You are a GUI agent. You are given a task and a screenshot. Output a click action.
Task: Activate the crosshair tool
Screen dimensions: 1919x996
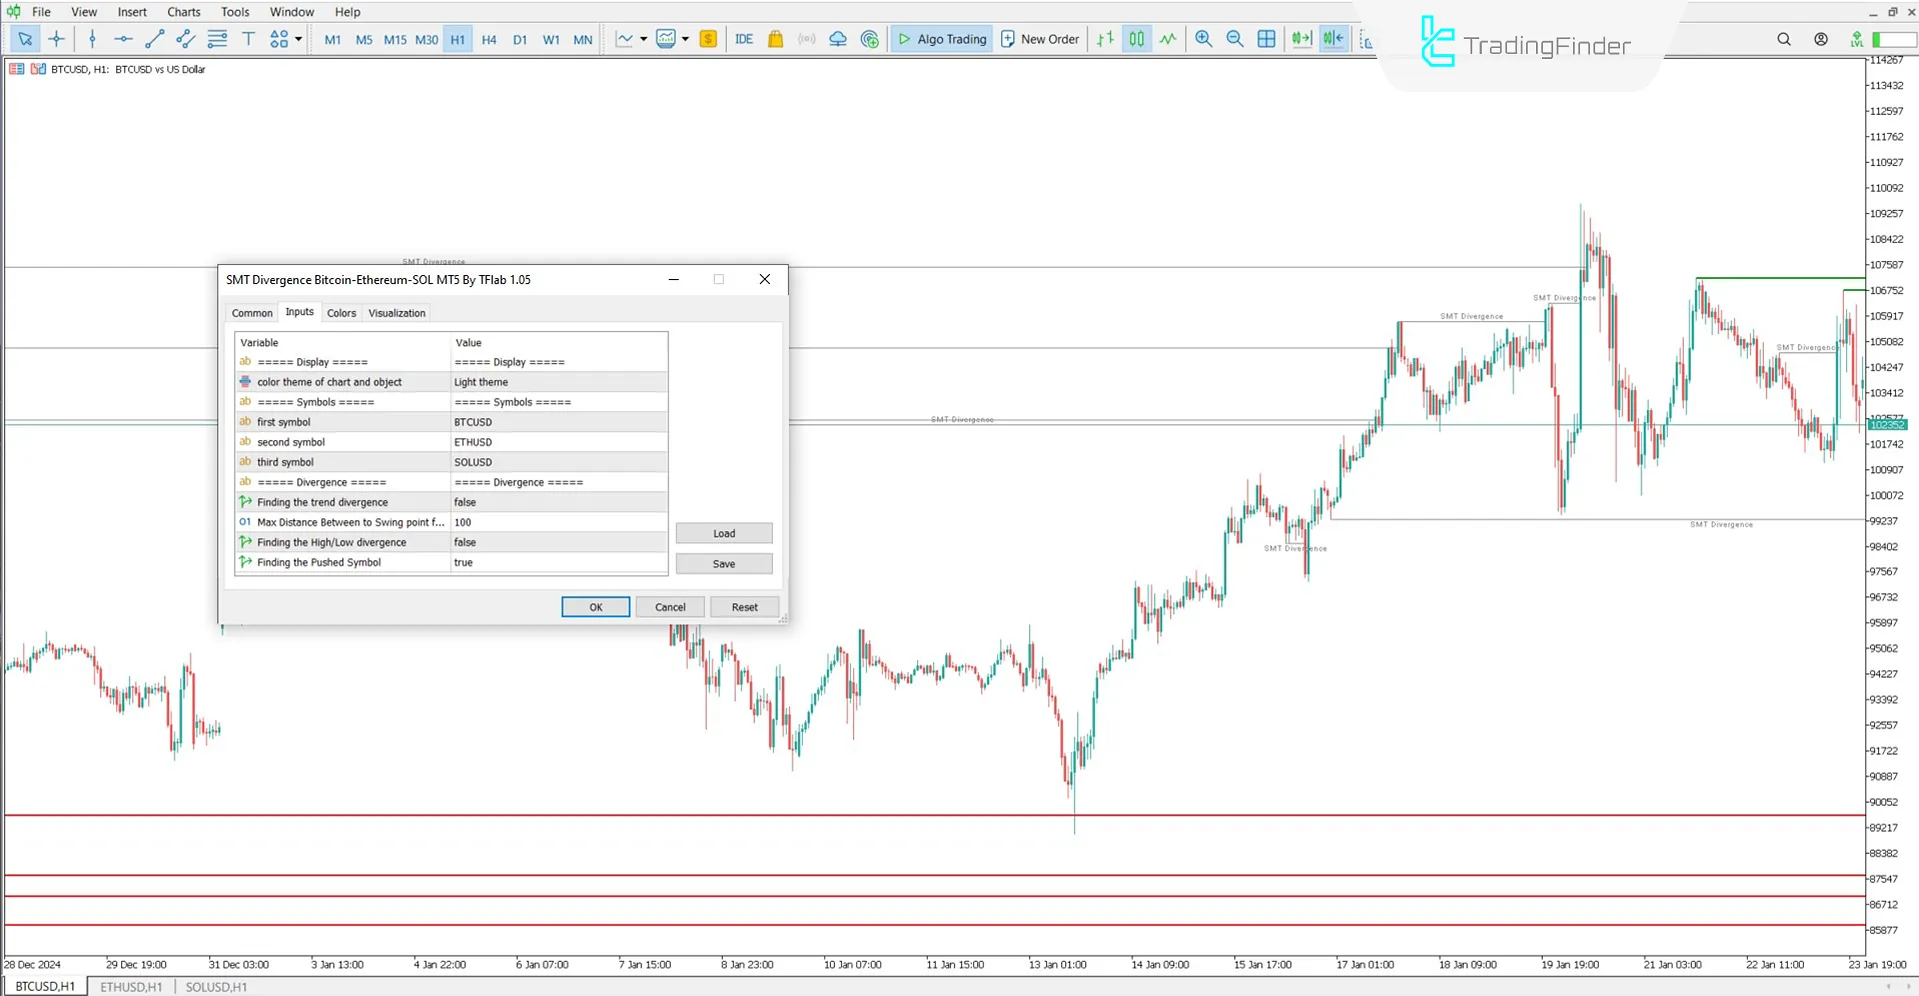point(57,39)
